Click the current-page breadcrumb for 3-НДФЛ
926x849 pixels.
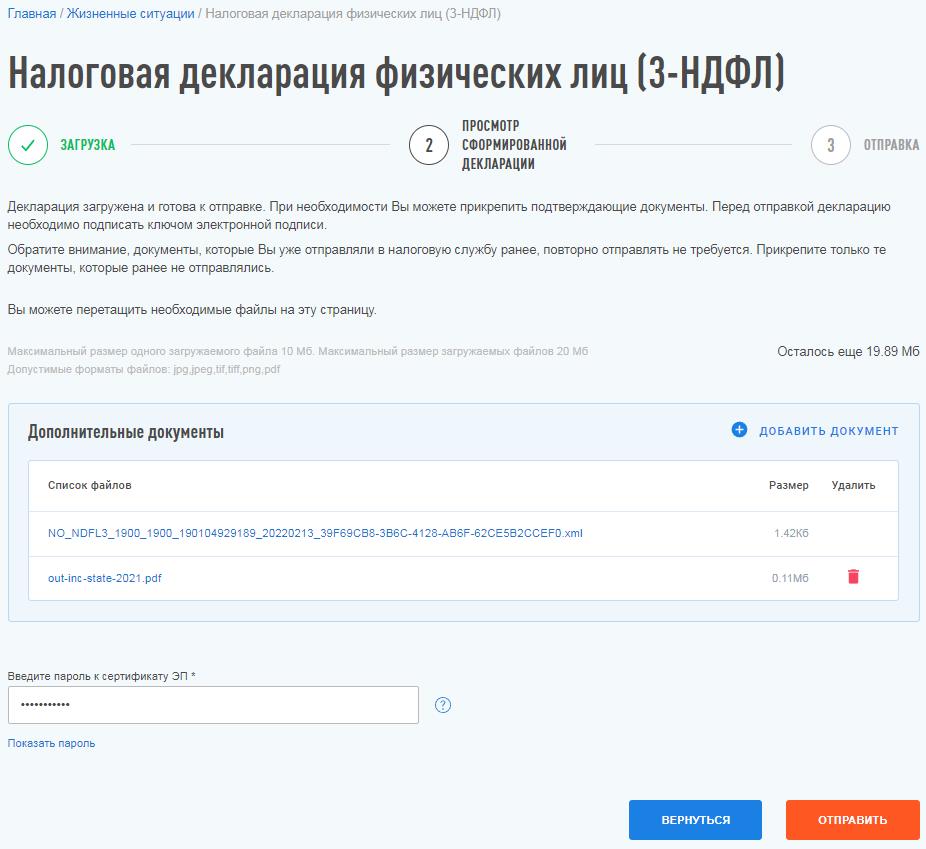tap(353, 13)
